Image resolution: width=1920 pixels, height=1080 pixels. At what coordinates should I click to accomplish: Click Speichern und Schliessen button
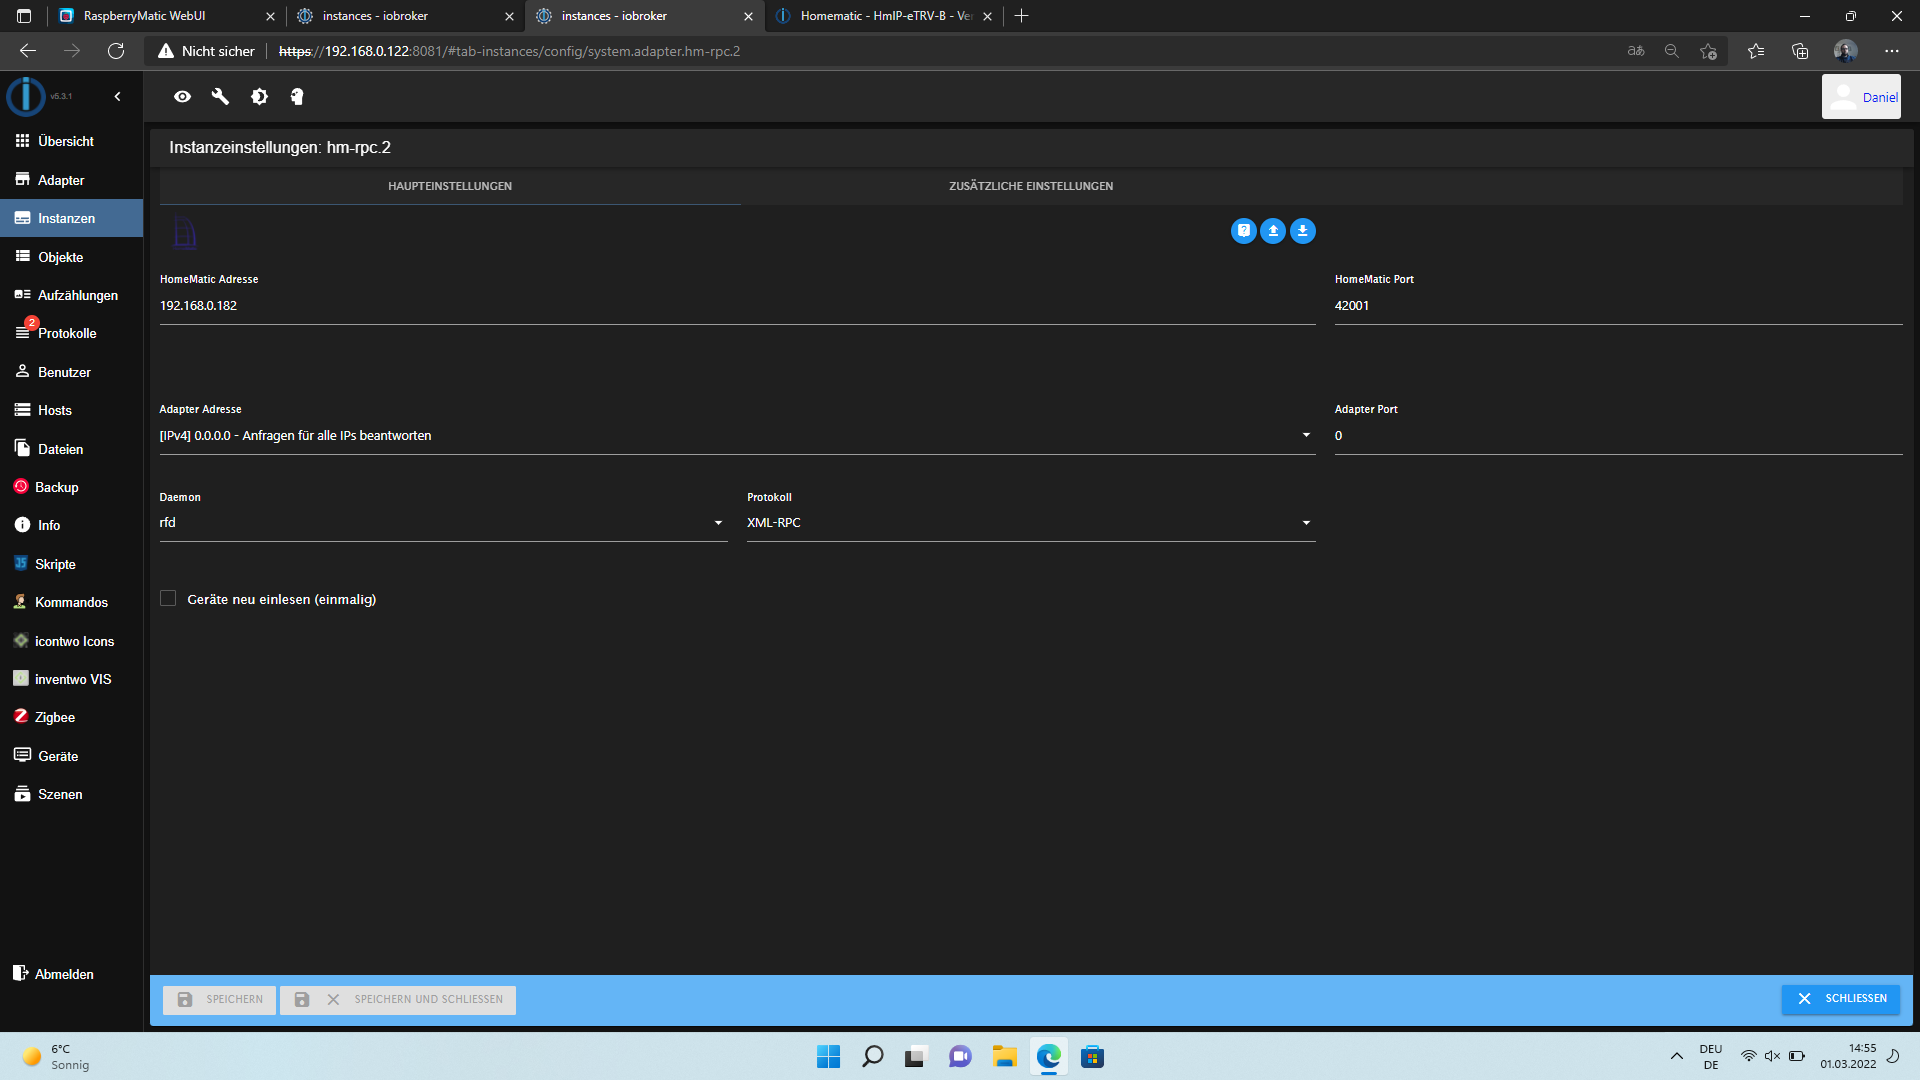(398, 1000)
